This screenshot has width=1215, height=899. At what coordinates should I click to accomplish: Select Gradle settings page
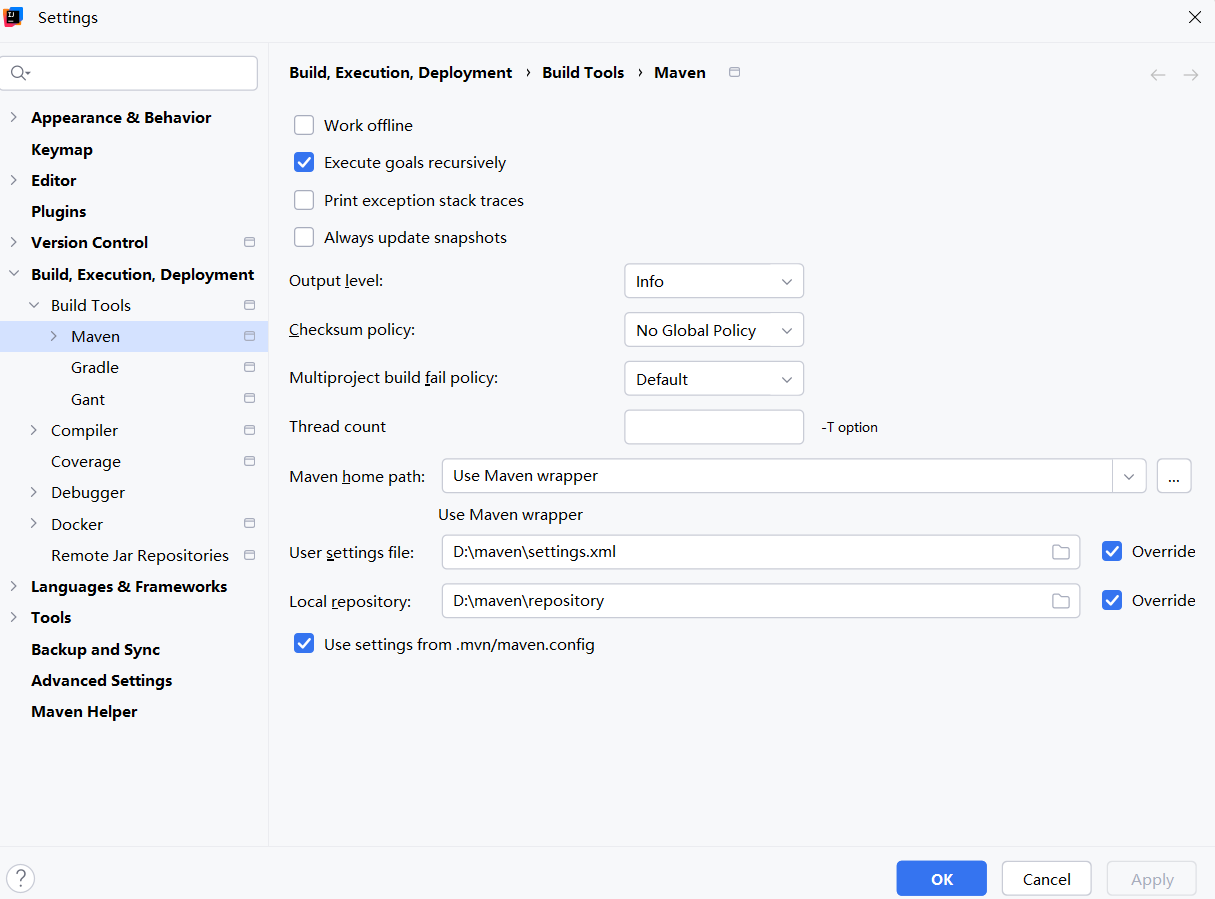95,367
